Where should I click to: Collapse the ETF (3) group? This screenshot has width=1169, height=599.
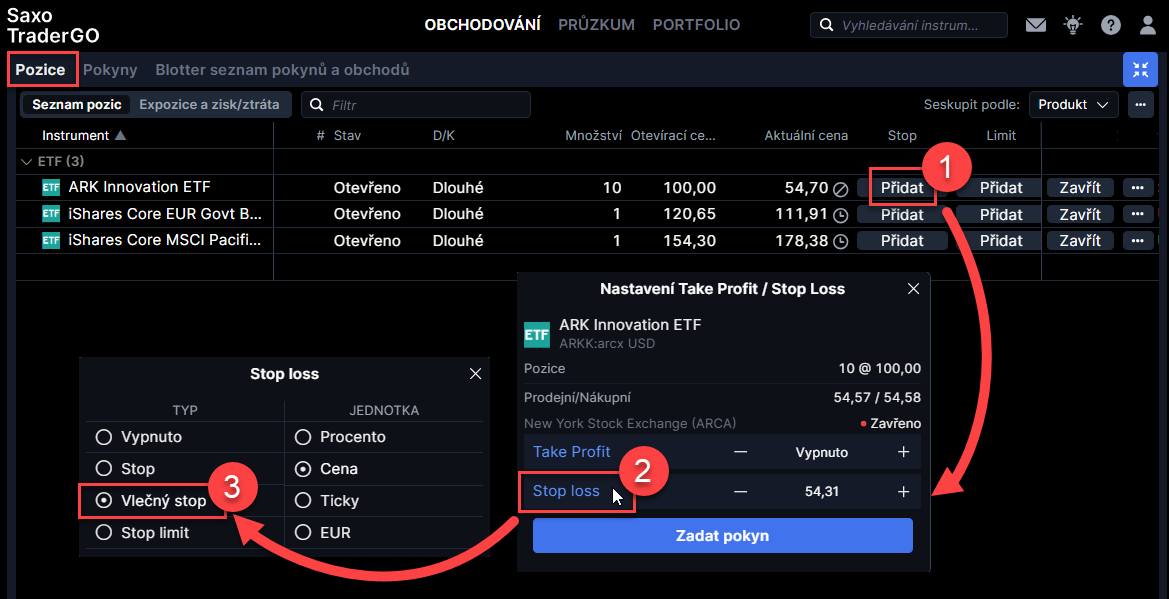click(x=27, y=161)
